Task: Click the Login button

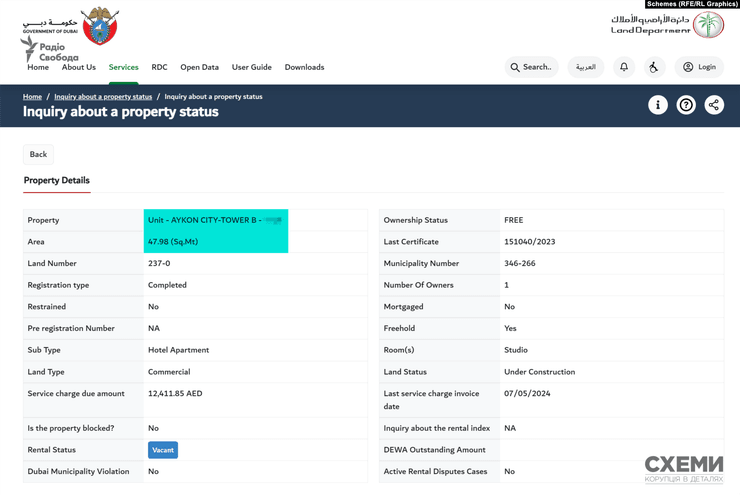Action: point(699,67)
